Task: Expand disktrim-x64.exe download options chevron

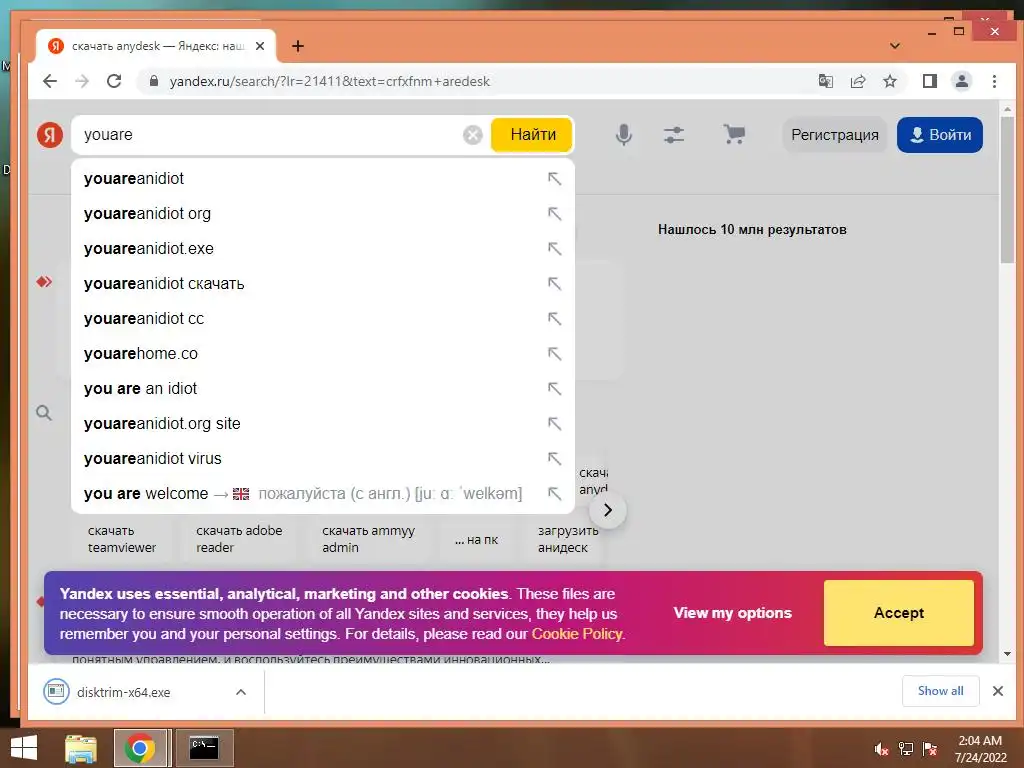Action: click(241, 692)
